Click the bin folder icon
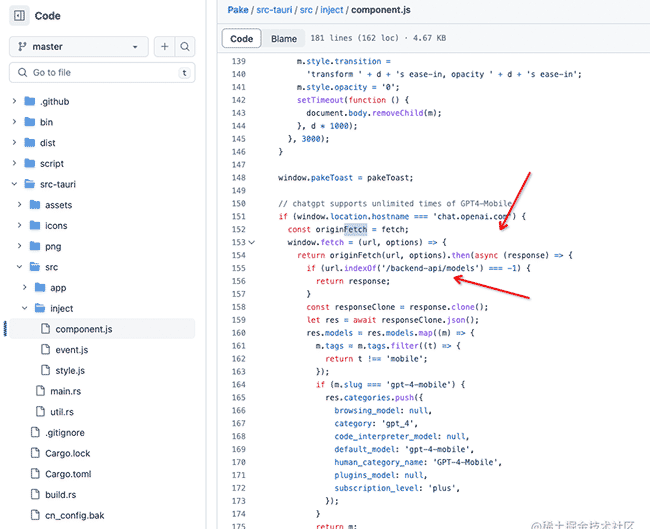 tap(30, 122)
